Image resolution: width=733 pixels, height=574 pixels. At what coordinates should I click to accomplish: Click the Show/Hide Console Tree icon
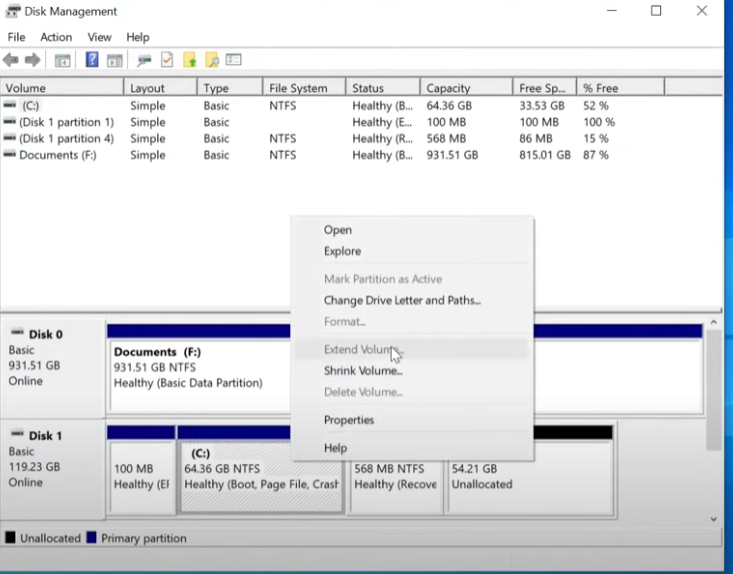[x=62, y=60]
